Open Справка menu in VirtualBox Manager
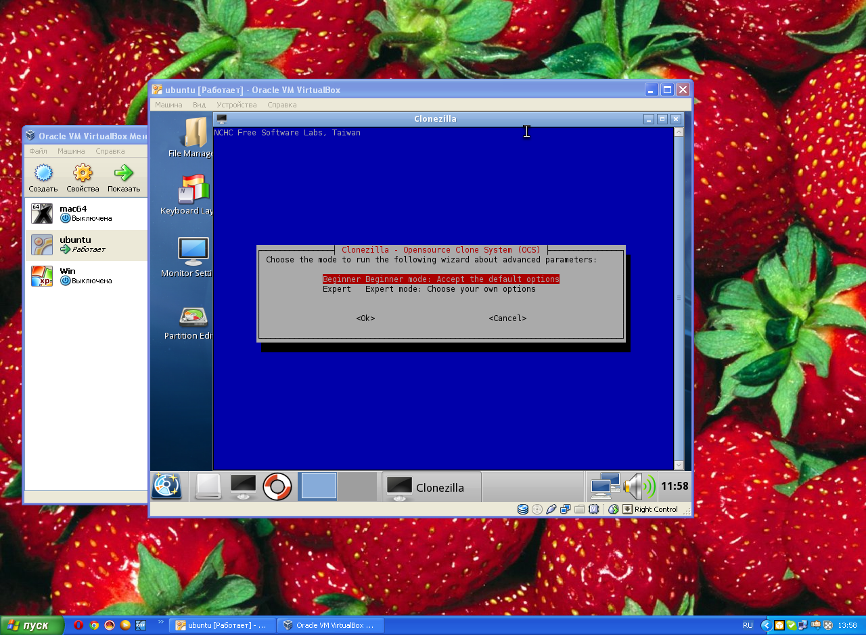 [x=110, y=151]
